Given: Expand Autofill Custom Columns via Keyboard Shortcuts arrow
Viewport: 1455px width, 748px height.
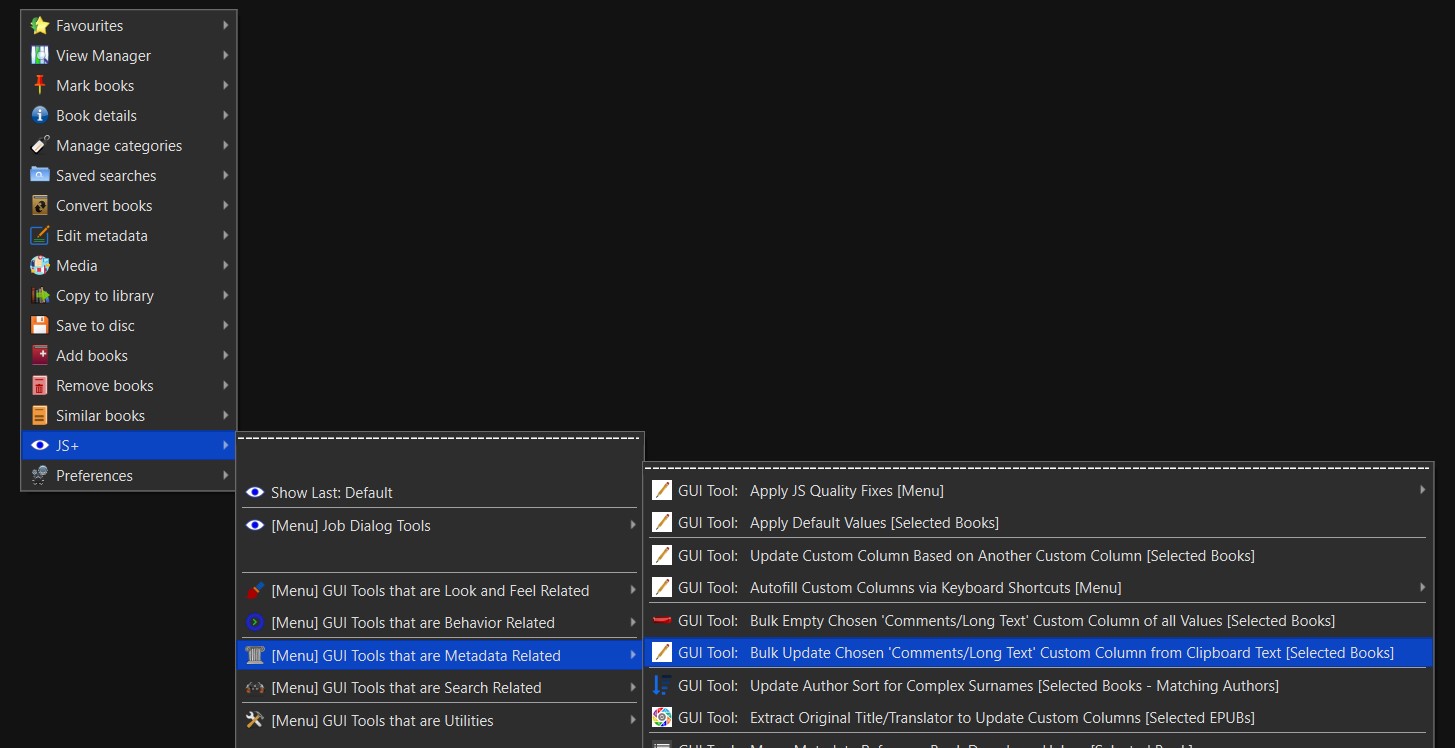Looking at the screenshot, I should click(x=1422, y=588).
